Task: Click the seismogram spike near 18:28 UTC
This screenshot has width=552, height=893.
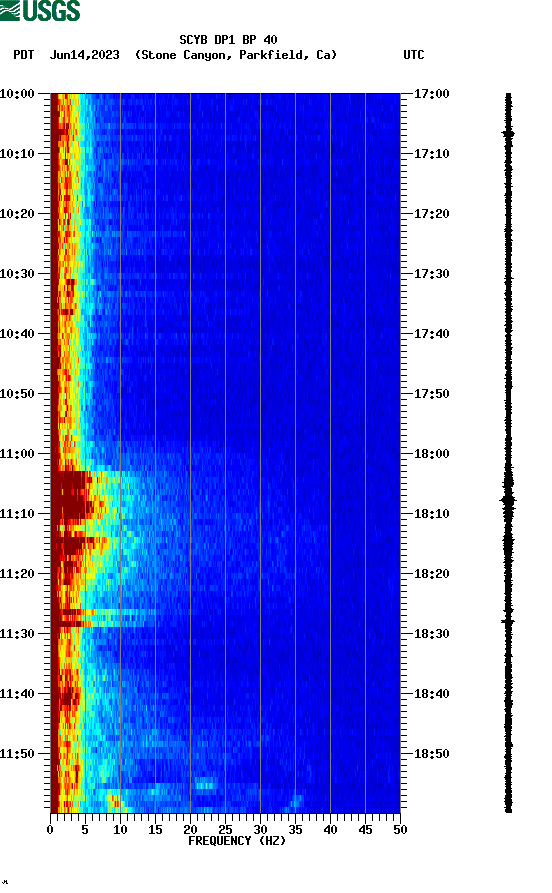Action: 508,621
